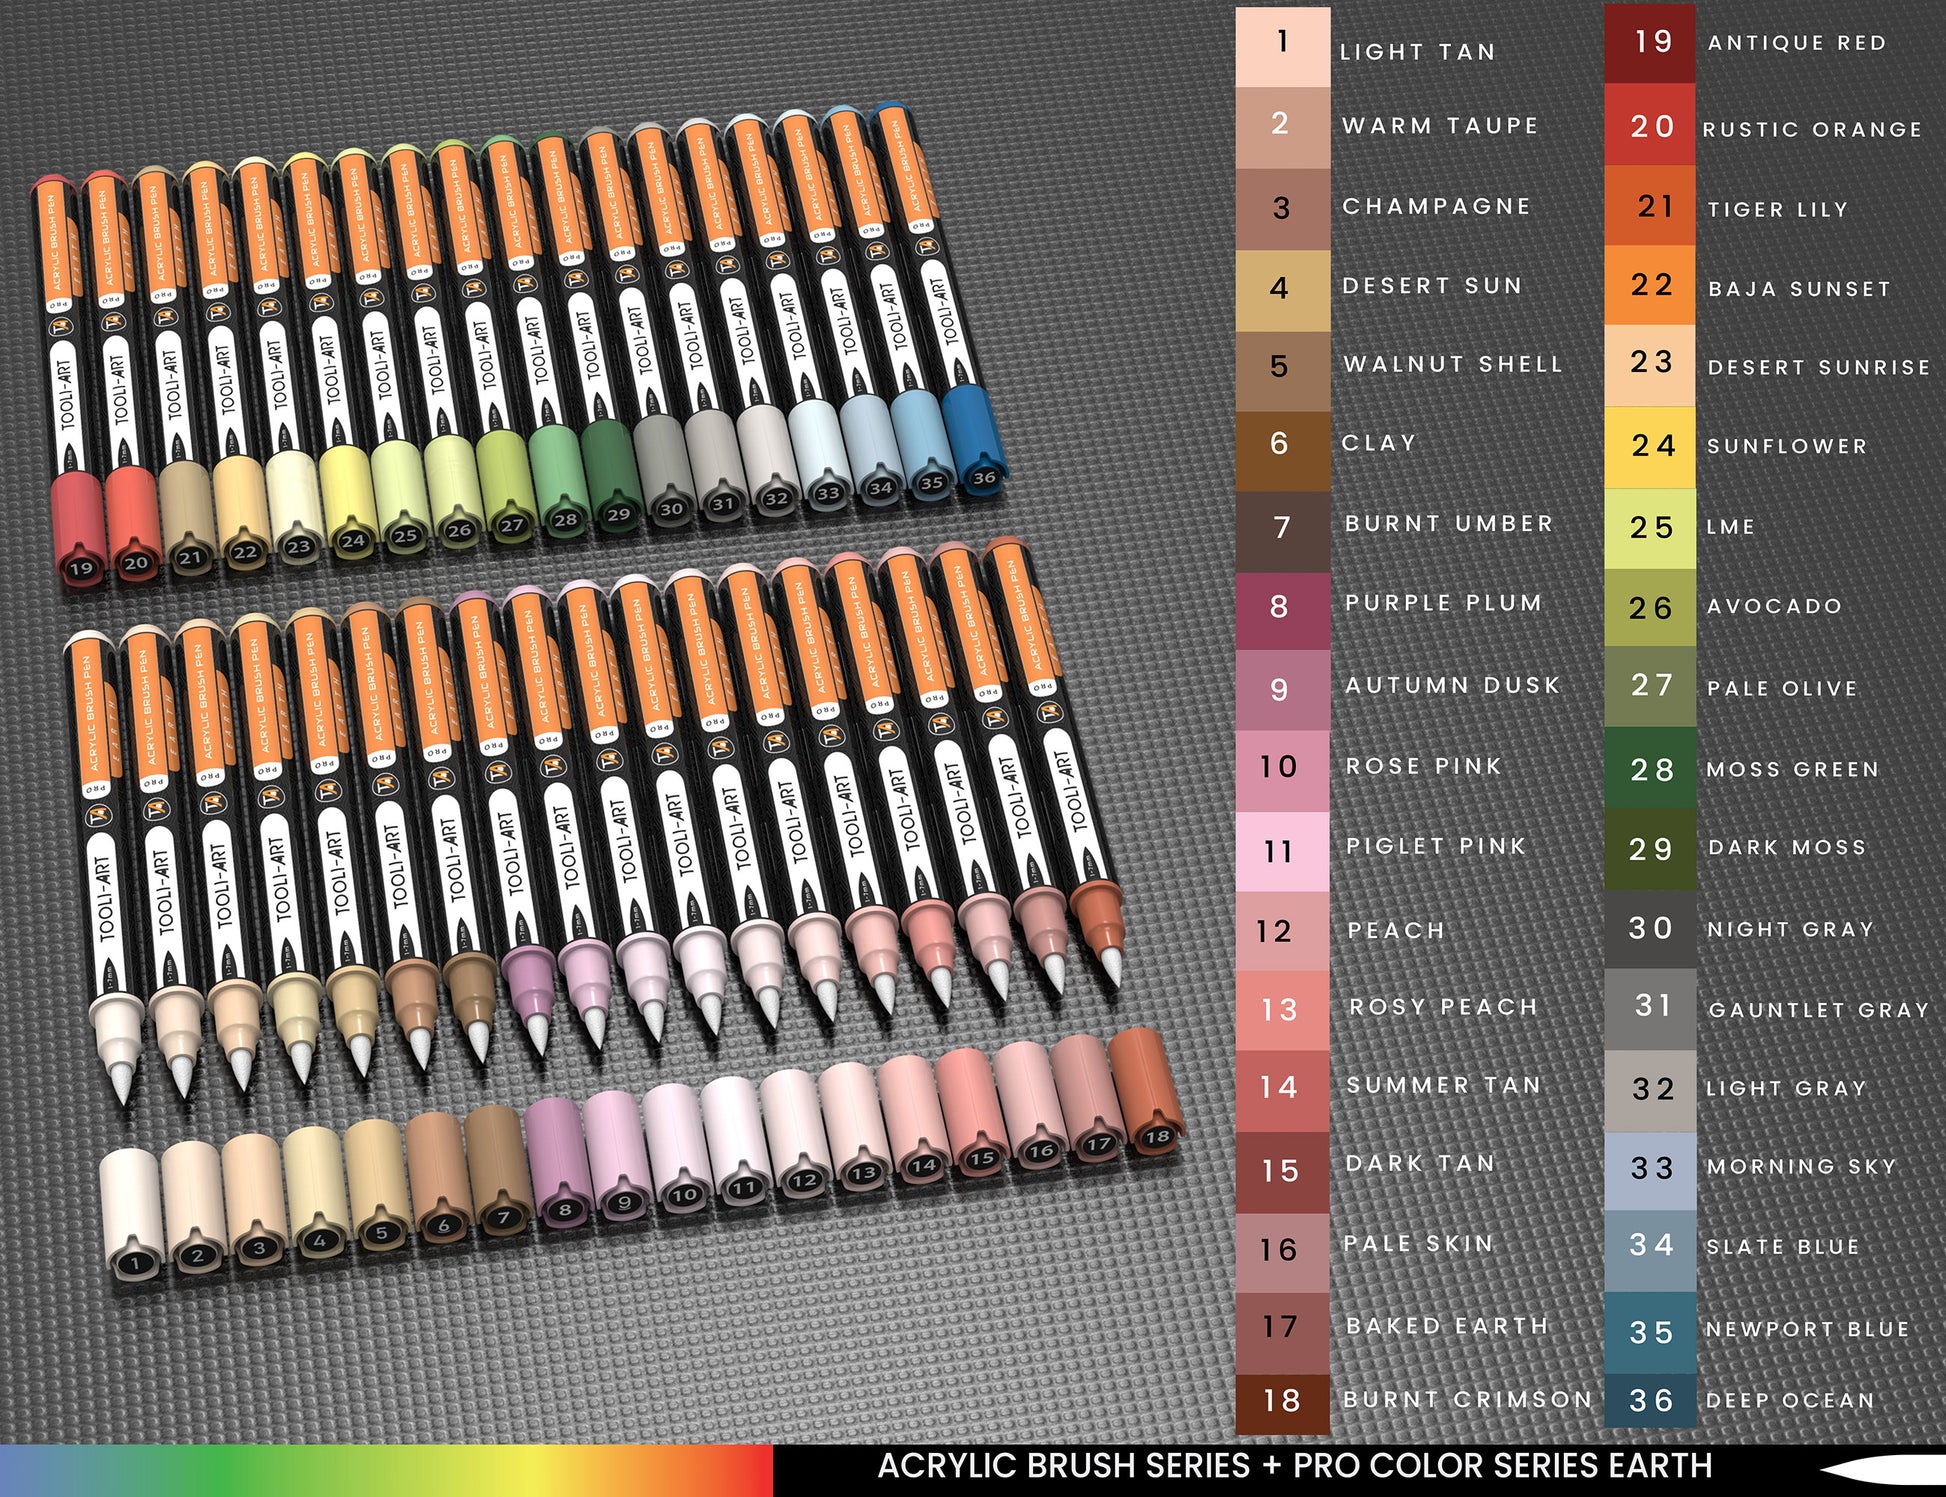1946x1497 pixels.
Task: Click the Burnt Crimson label text
Action: pyautogui.click(x=1467, y=1400)
